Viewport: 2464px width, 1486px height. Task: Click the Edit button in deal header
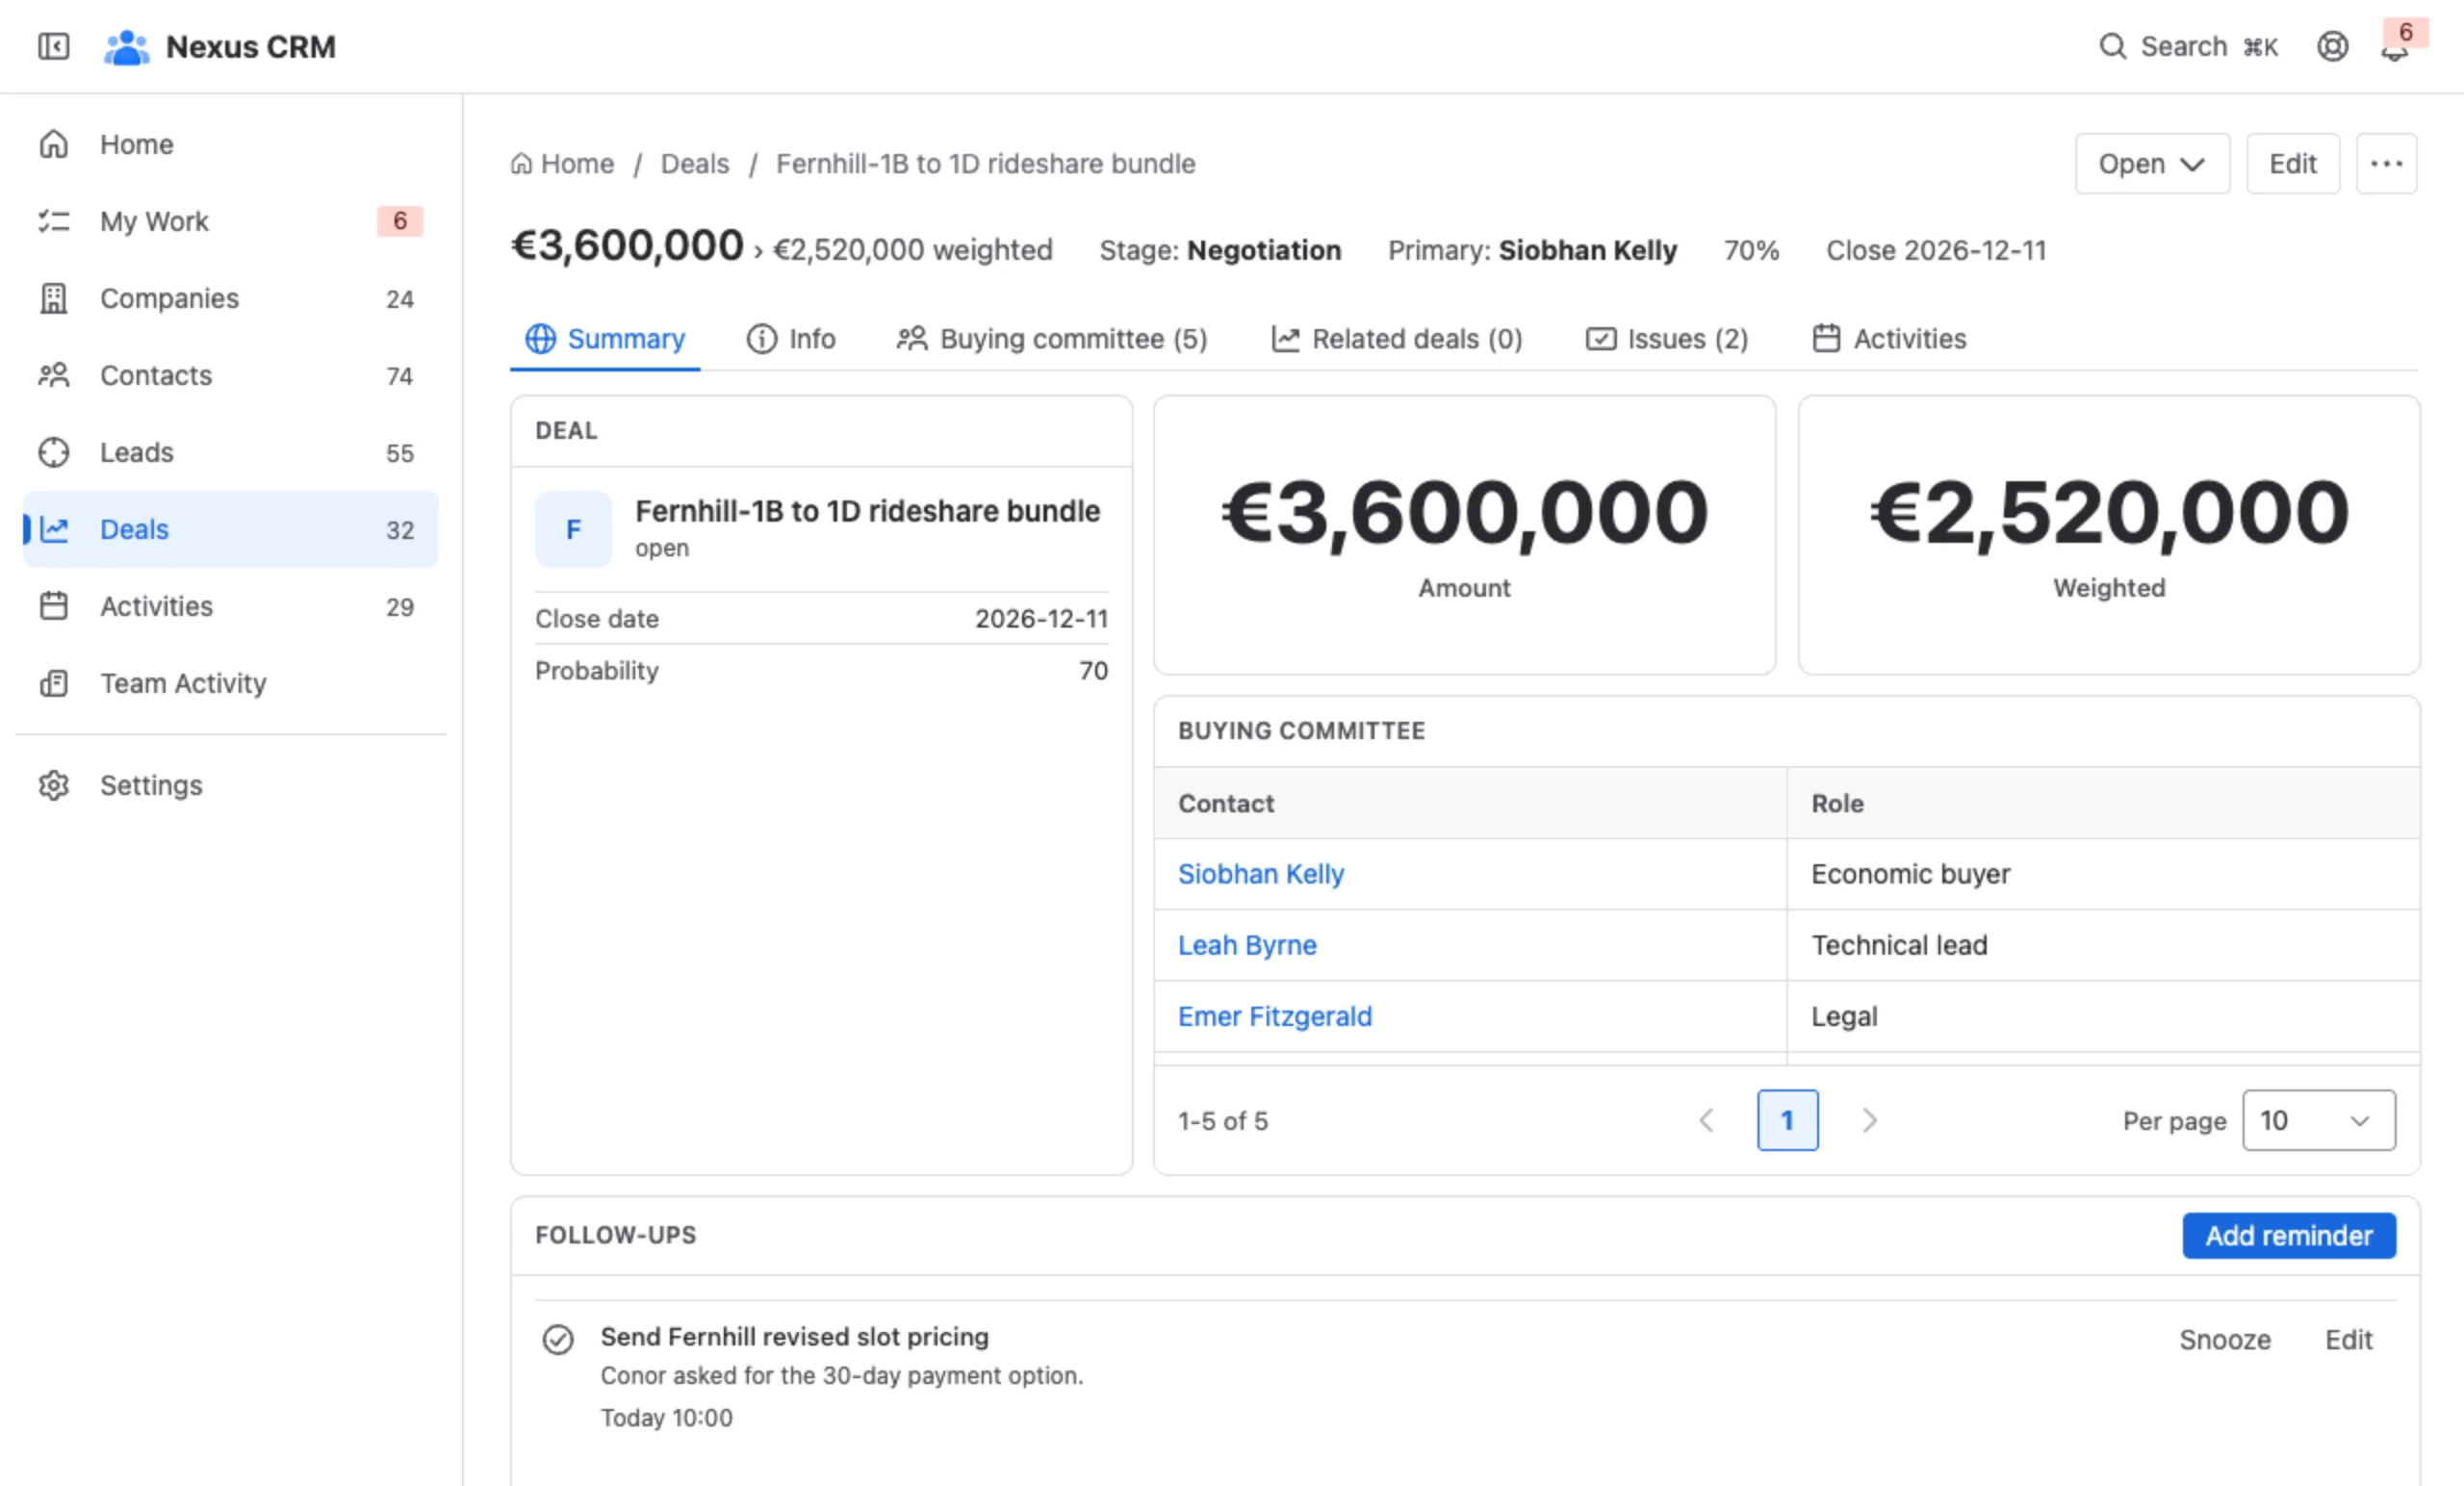2292,164
